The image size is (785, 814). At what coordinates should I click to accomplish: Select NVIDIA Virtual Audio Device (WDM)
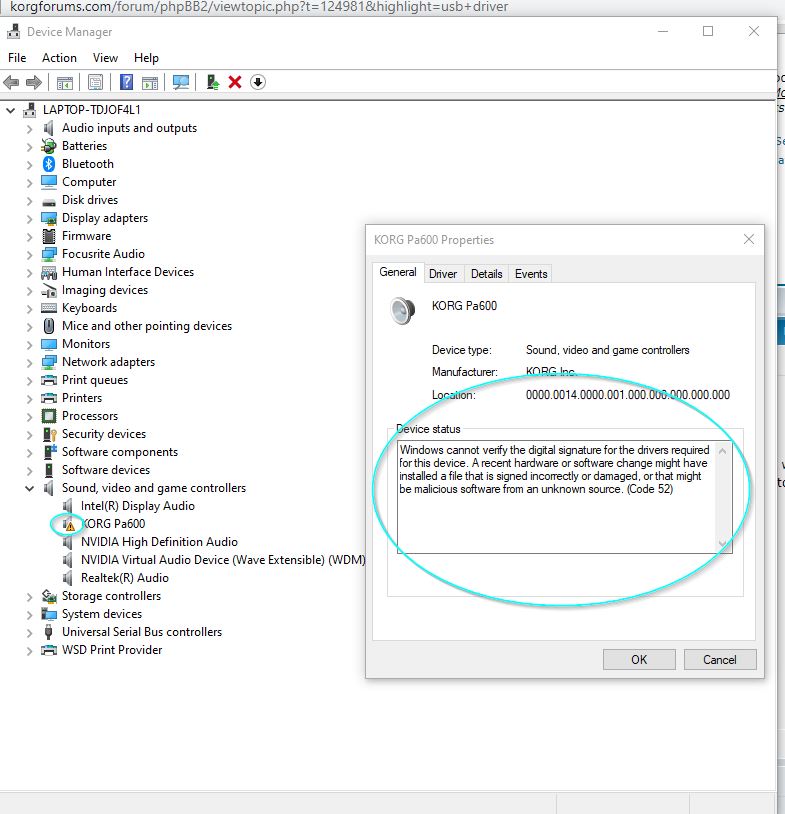pos(223,560)
